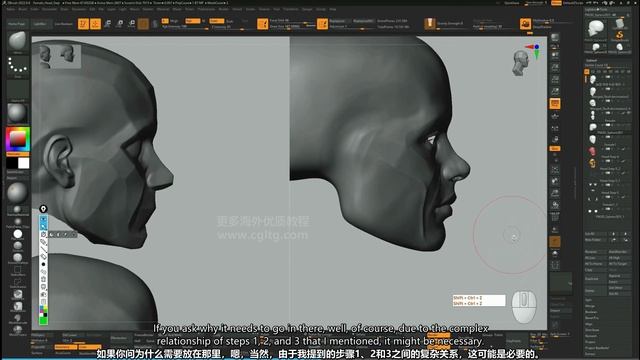Image resolution: width=640 pixels, height=360 pixels.
Task: Open the material sphere selector
Action: click(18, 113)
